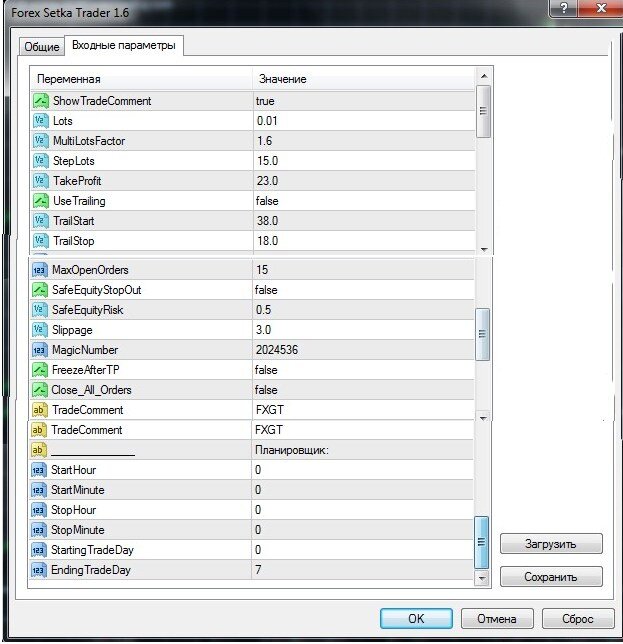Click the Переменная column header
The height and width of the screenshot is (644, 623).
[x=141, y=79]
